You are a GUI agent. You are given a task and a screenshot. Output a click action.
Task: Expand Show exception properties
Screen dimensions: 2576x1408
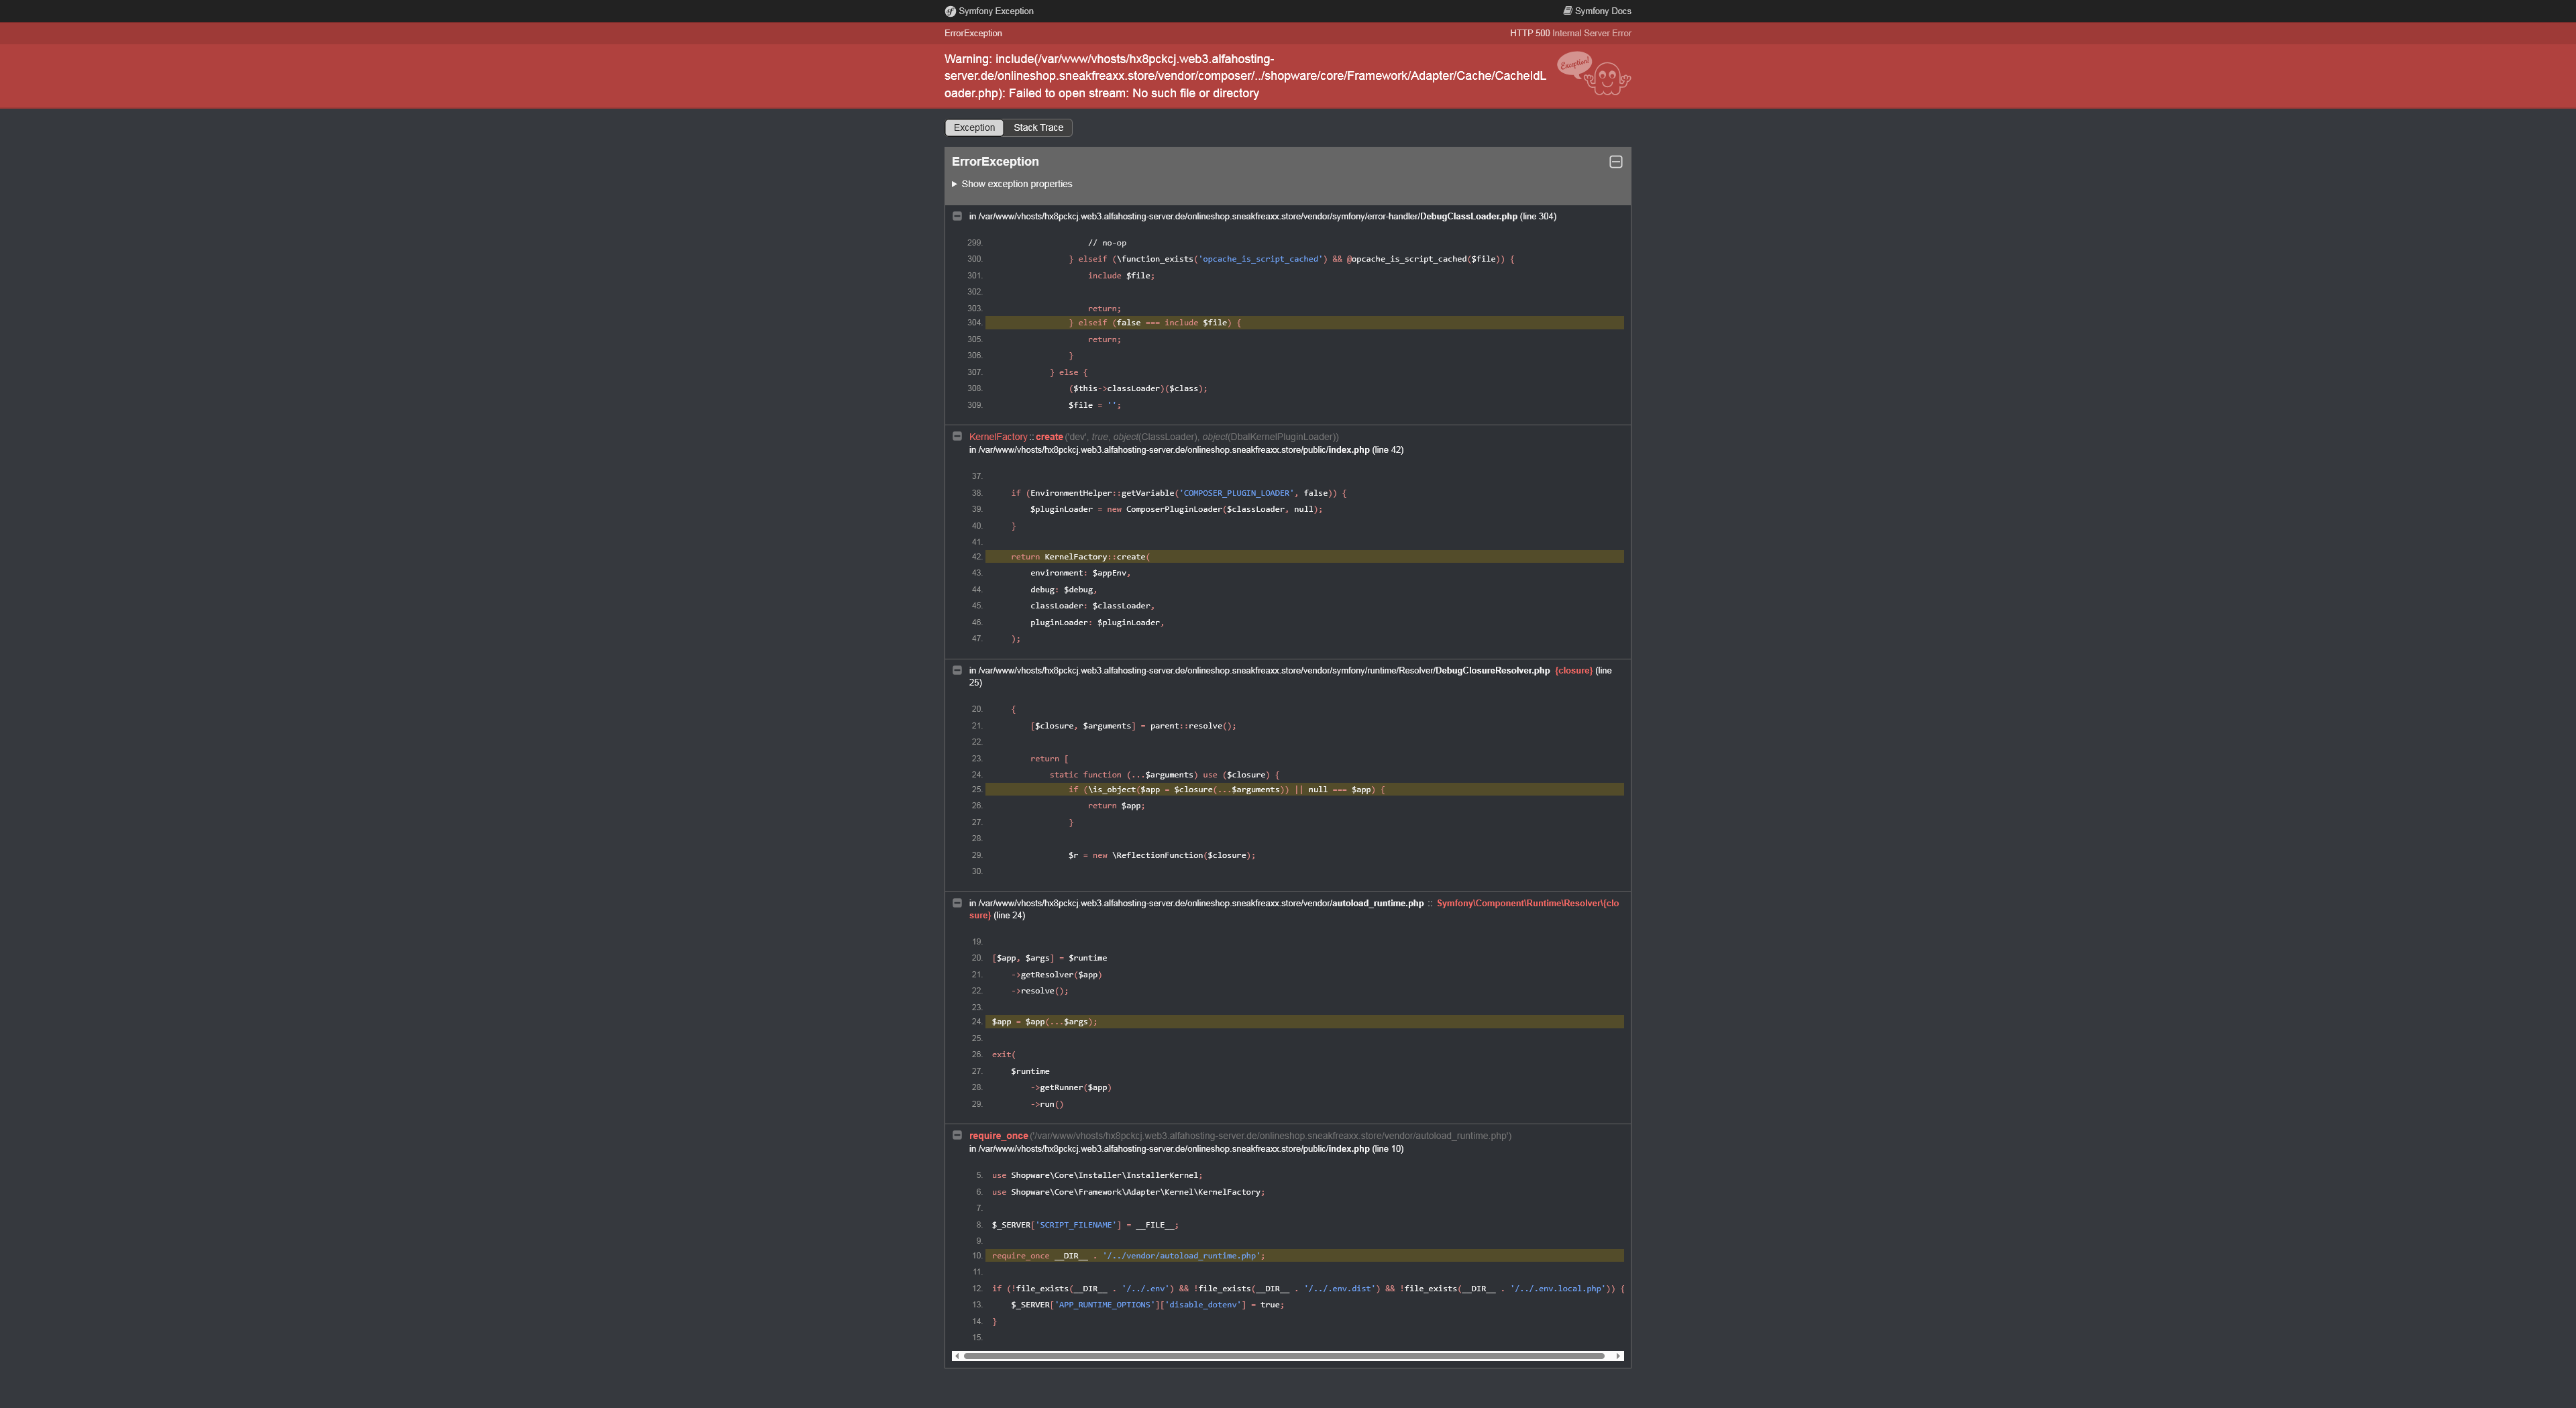(1015, 184)
